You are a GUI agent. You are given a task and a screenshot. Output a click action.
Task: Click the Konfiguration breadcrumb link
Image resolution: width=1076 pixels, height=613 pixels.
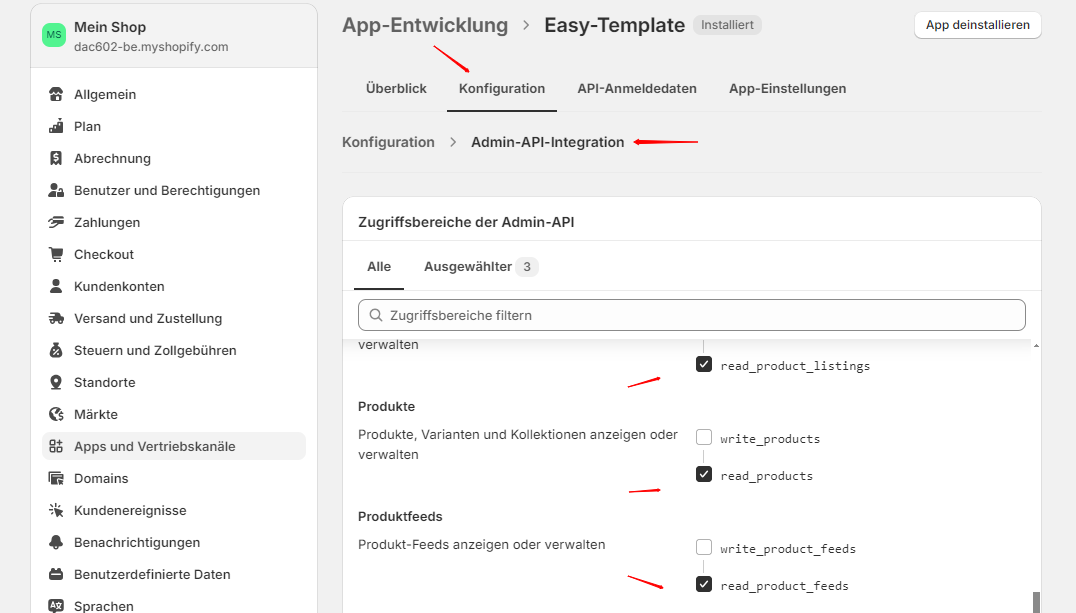point(388,142)
